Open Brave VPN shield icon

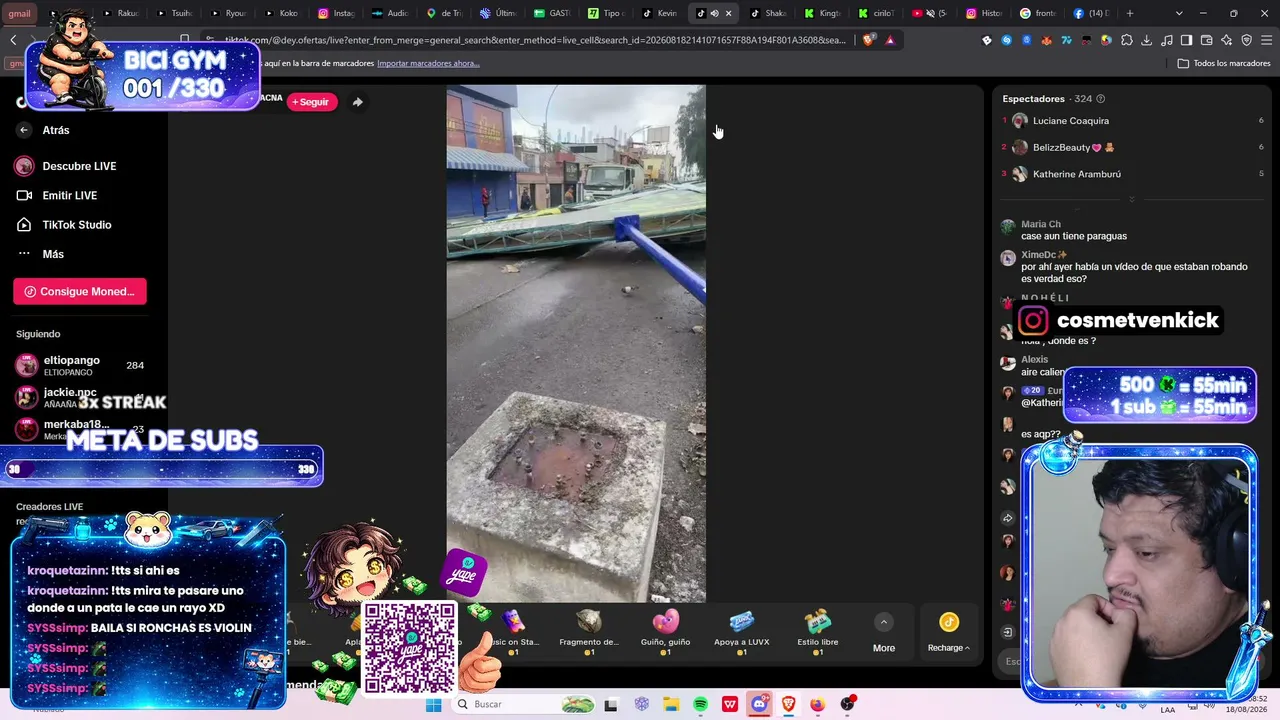pos(1246,40)
